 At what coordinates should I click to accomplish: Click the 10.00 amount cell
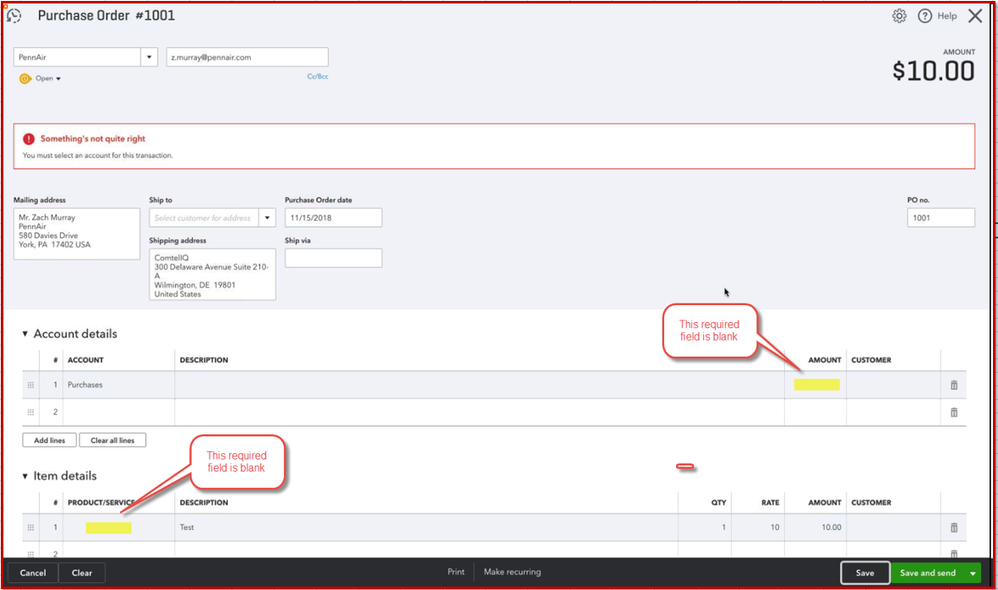coord(815,528)
